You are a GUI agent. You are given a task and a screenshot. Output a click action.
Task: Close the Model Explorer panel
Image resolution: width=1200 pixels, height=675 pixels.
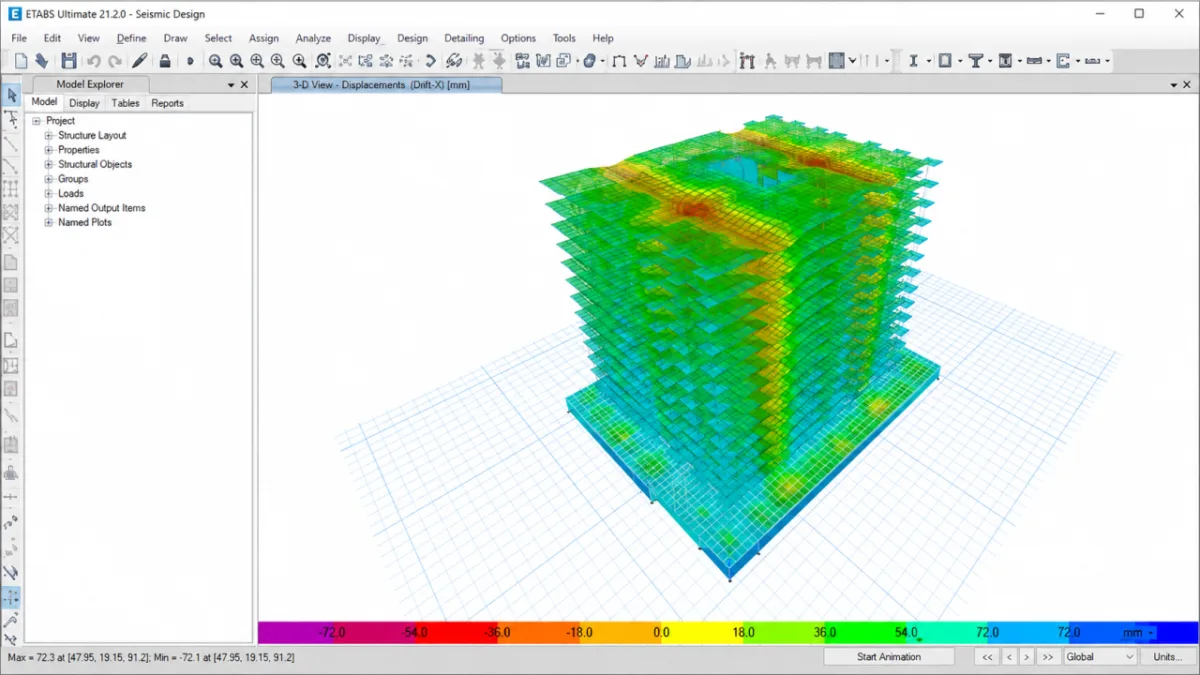pyautogui.click(x=245, y=85)
